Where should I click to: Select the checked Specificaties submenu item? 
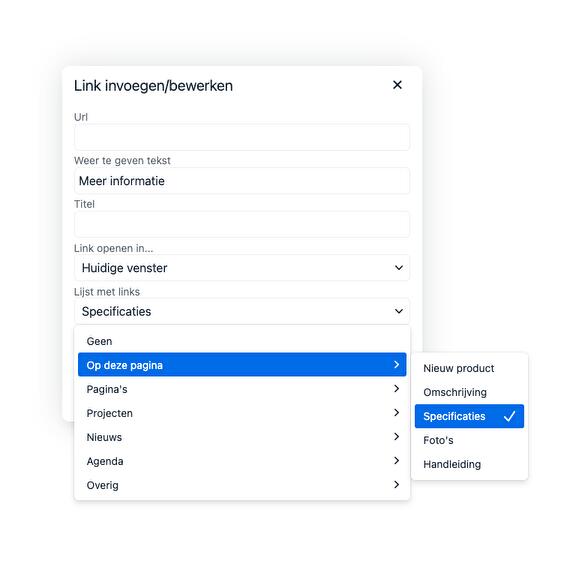pos(469,416)
